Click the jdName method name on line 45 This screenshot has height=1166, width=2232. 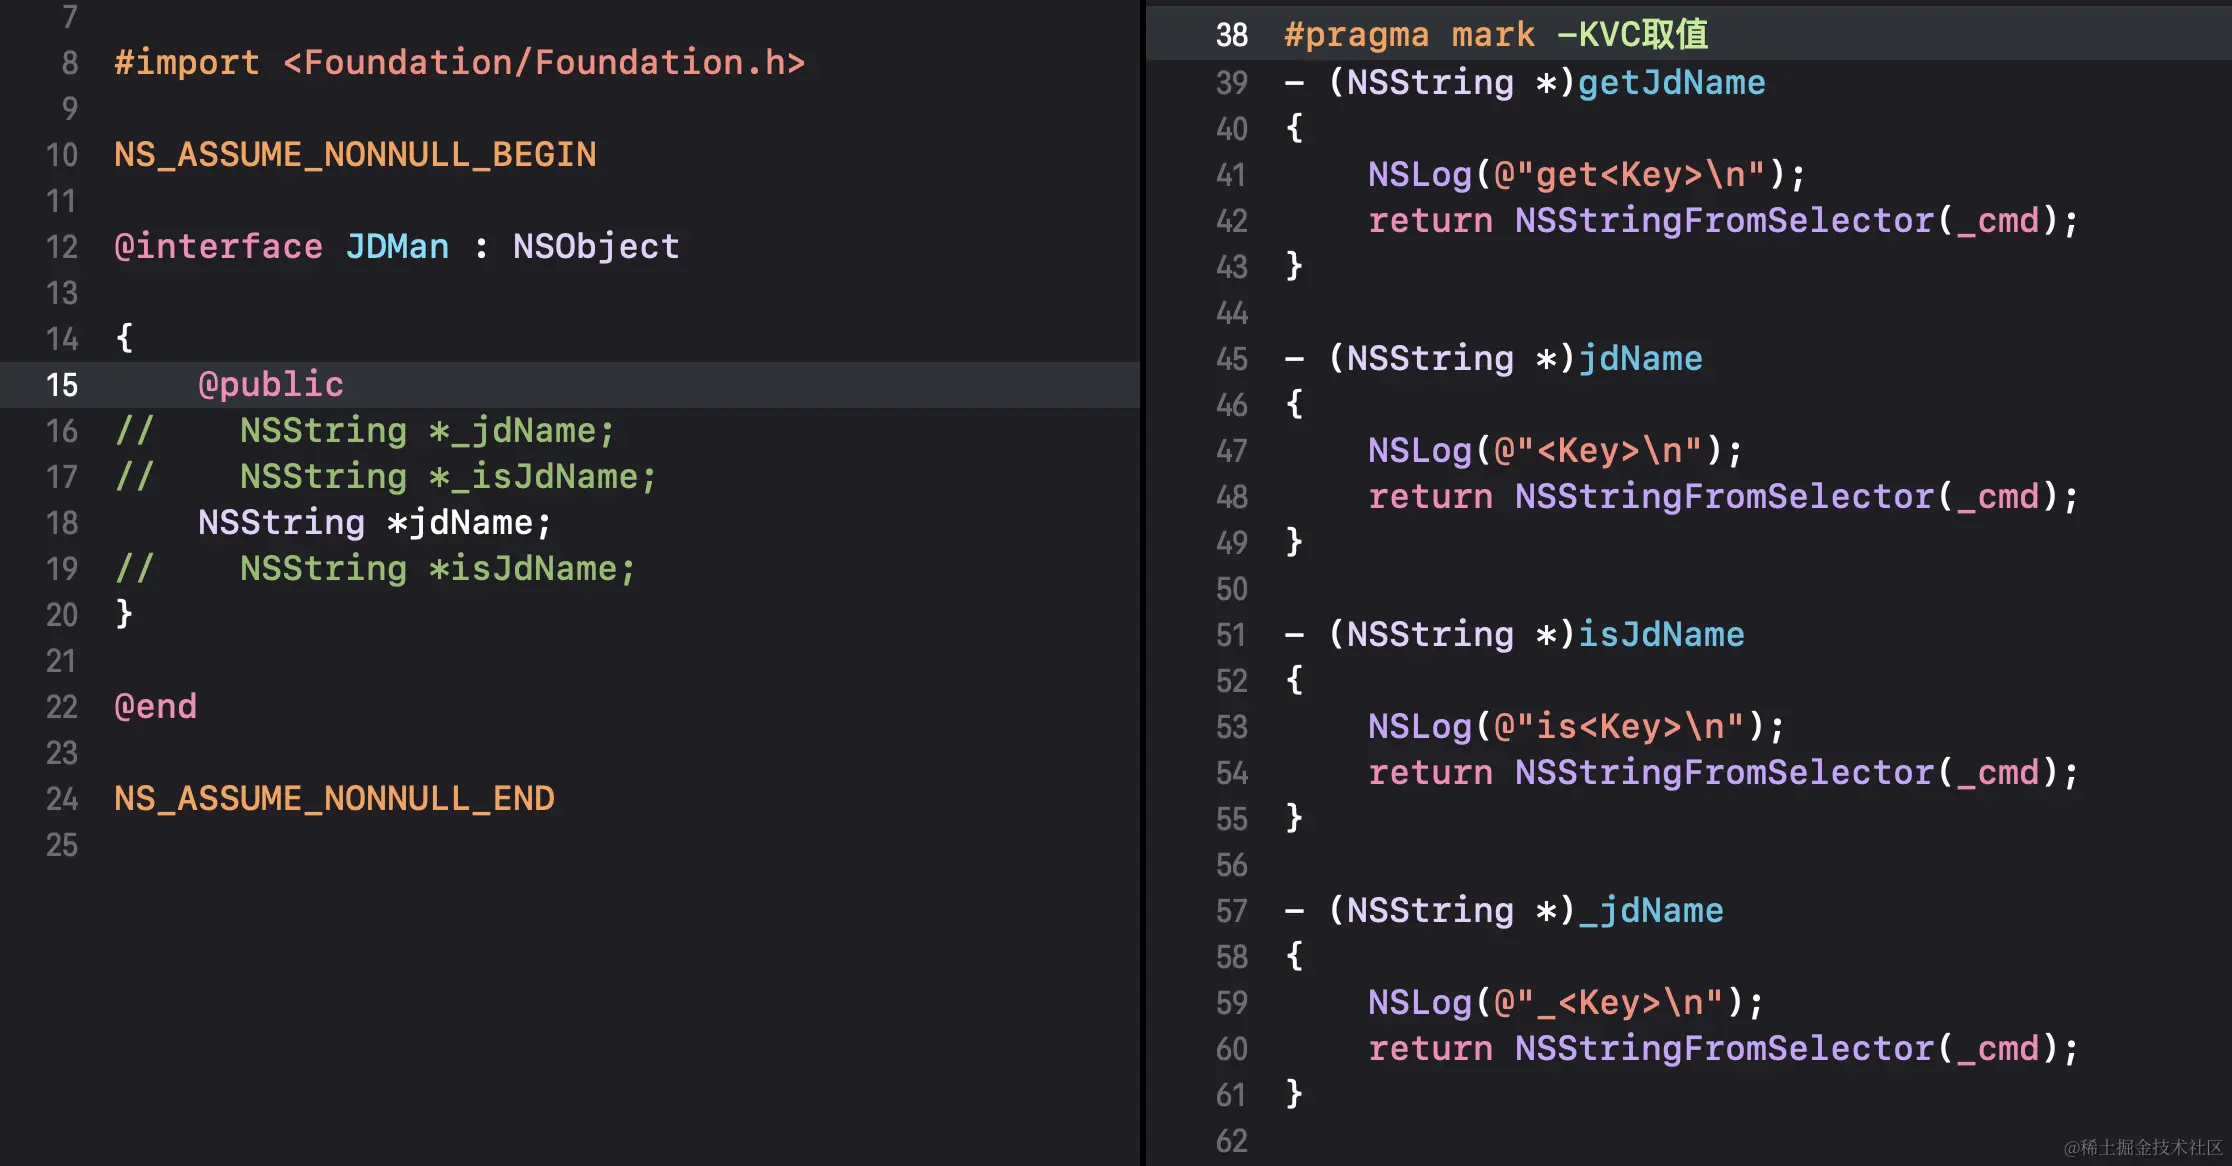coord(1640,359)
